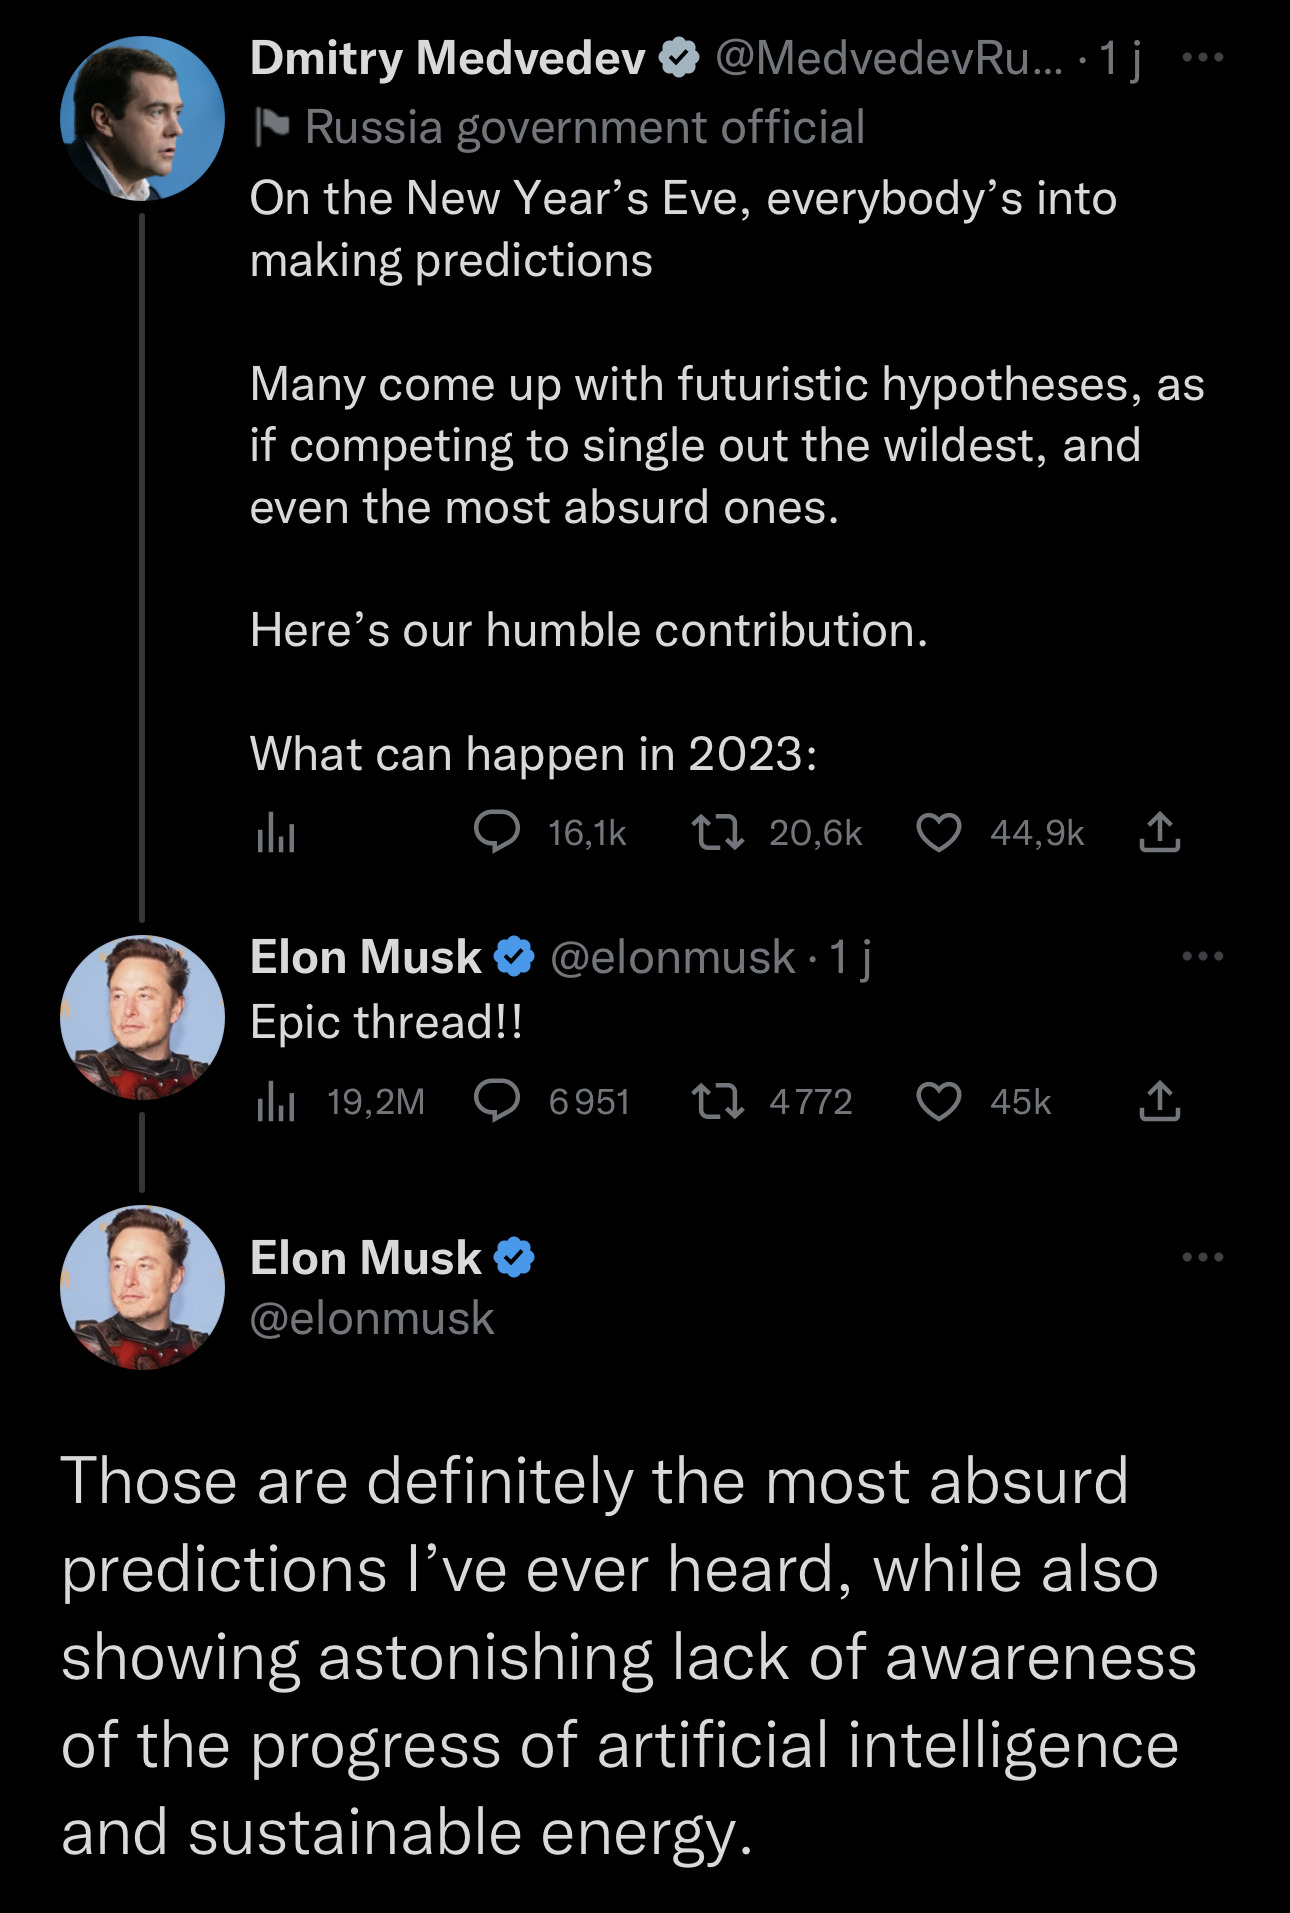The width and height of the screenshot is (1290, 1913).
Task: Open Dmitry Medvedev's profile picture
Action: coord(142,118)
